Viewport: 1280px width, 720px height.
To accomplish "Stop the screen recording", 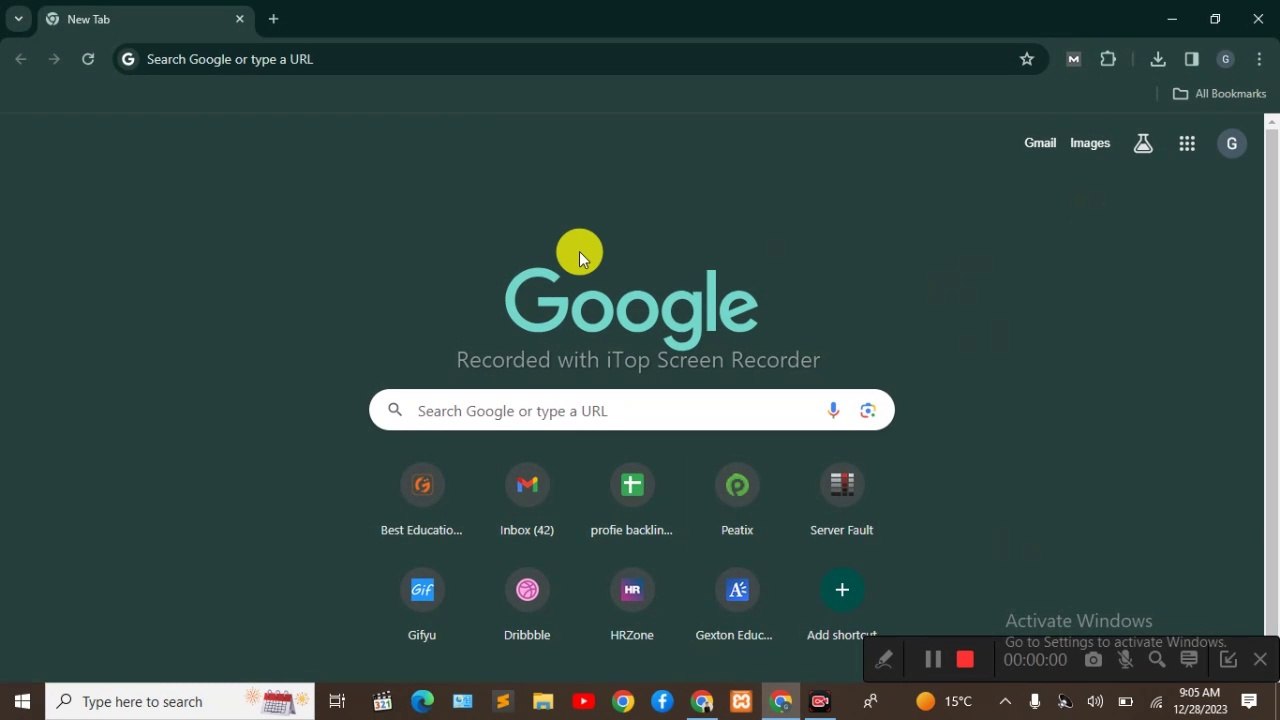I will [x=965, y=659].
